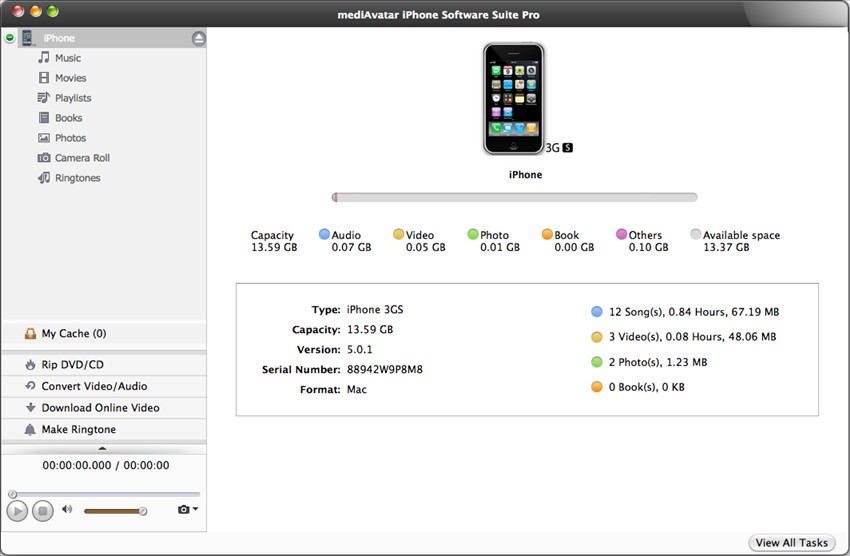Image resolution: width=850 pixels, height=556 pixels.
Task: Click the '0 Book(s), 0 KB' line
Action: [x=646, y=387]
